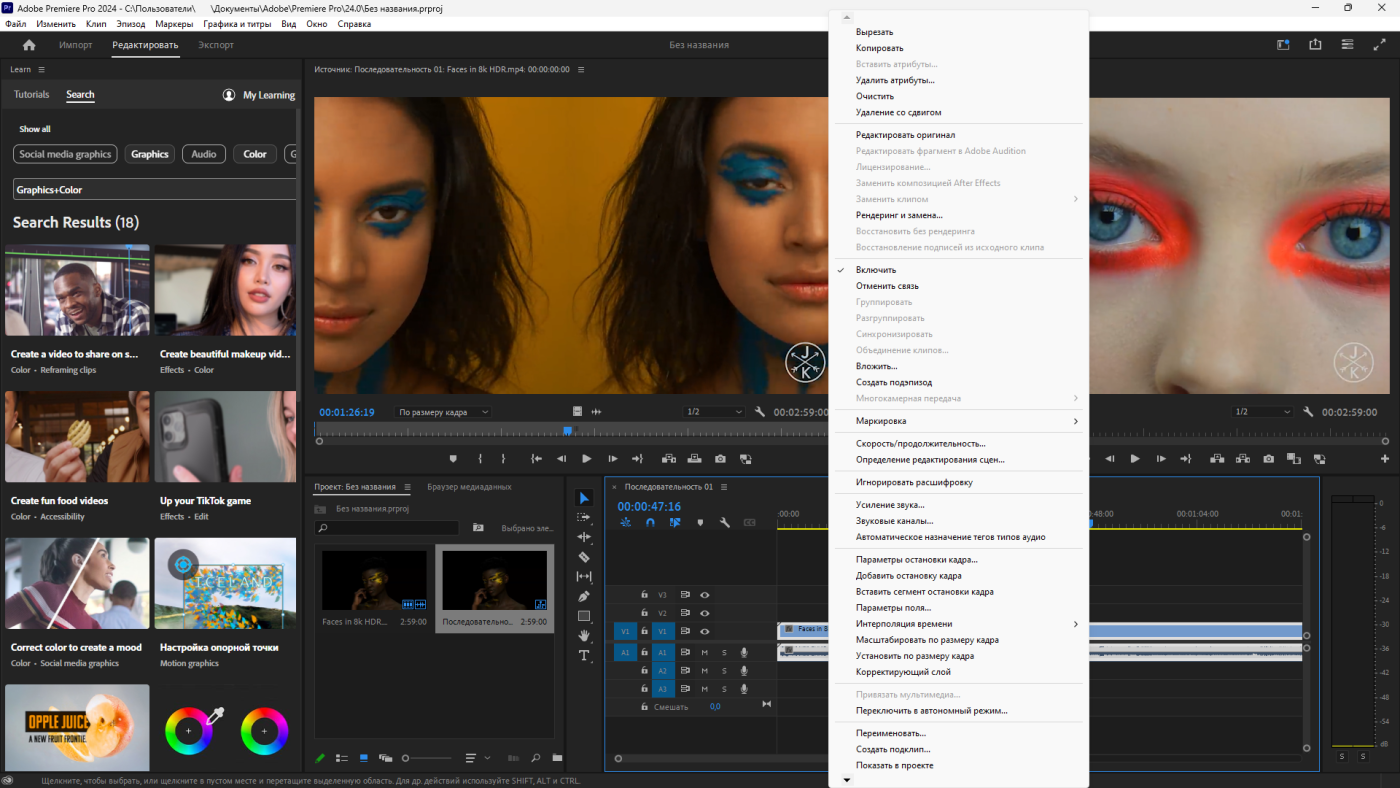
Task: Click the Export Frame camera icon in Source monitor
Action: (720, 459)
